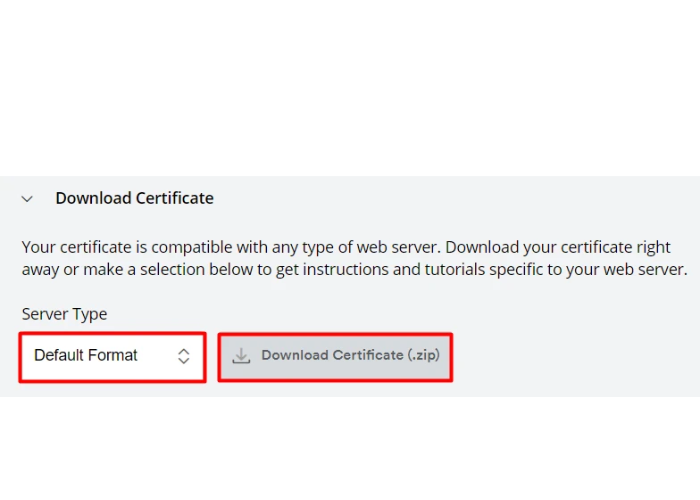Image resolution: width=700 pixels, height=500 pixels.
Task: Click the up-down arrows in Server Type selector
Action: click(184, 356)
